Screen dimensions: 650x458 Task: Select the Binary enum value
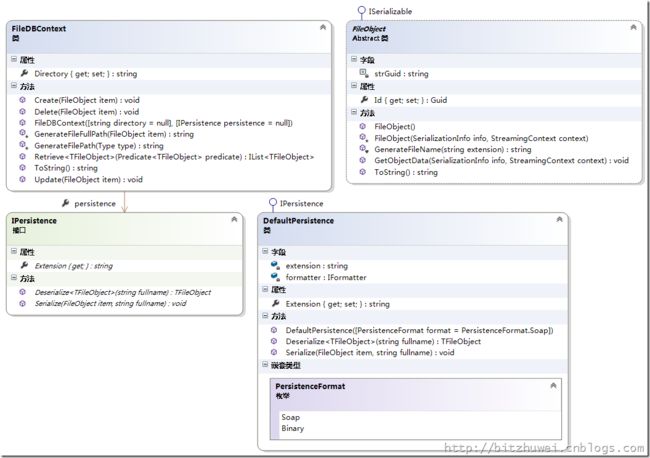(293, 429)
